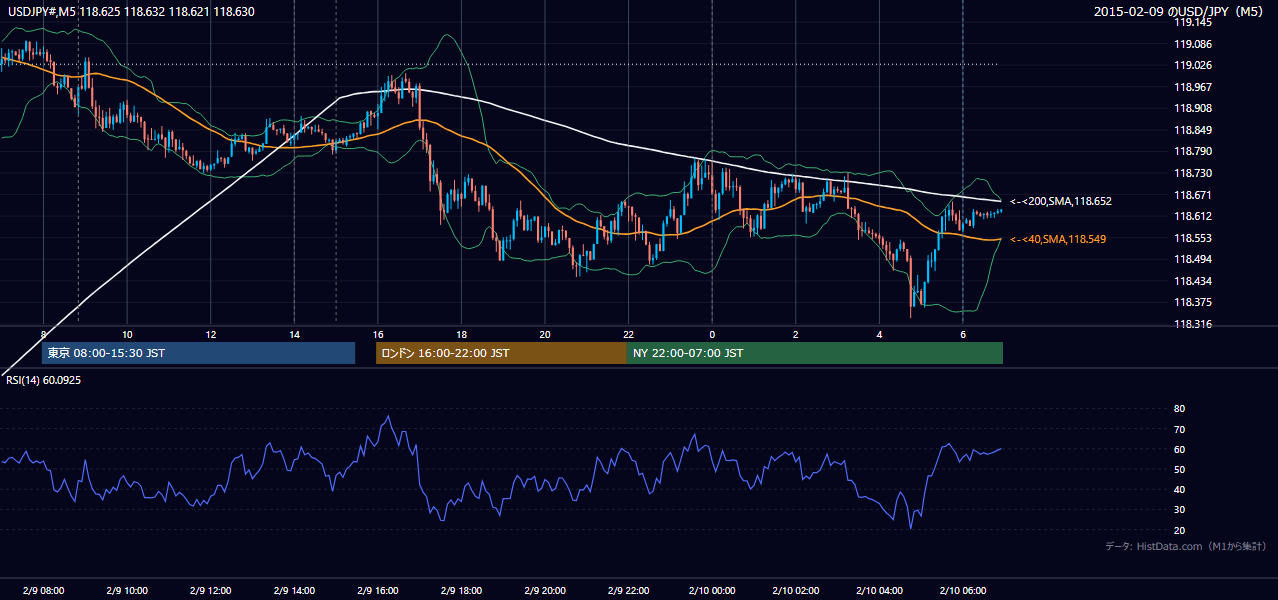
Task: Click price axis value 118.434
Action: [x=1192, y=281]
